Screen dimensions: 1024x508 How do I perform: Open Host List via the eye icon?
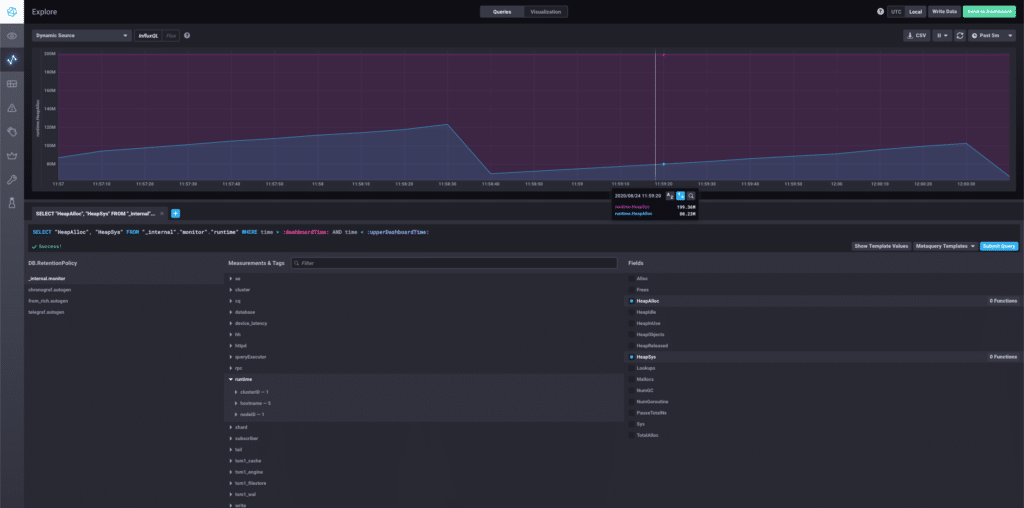pos(12,36)
